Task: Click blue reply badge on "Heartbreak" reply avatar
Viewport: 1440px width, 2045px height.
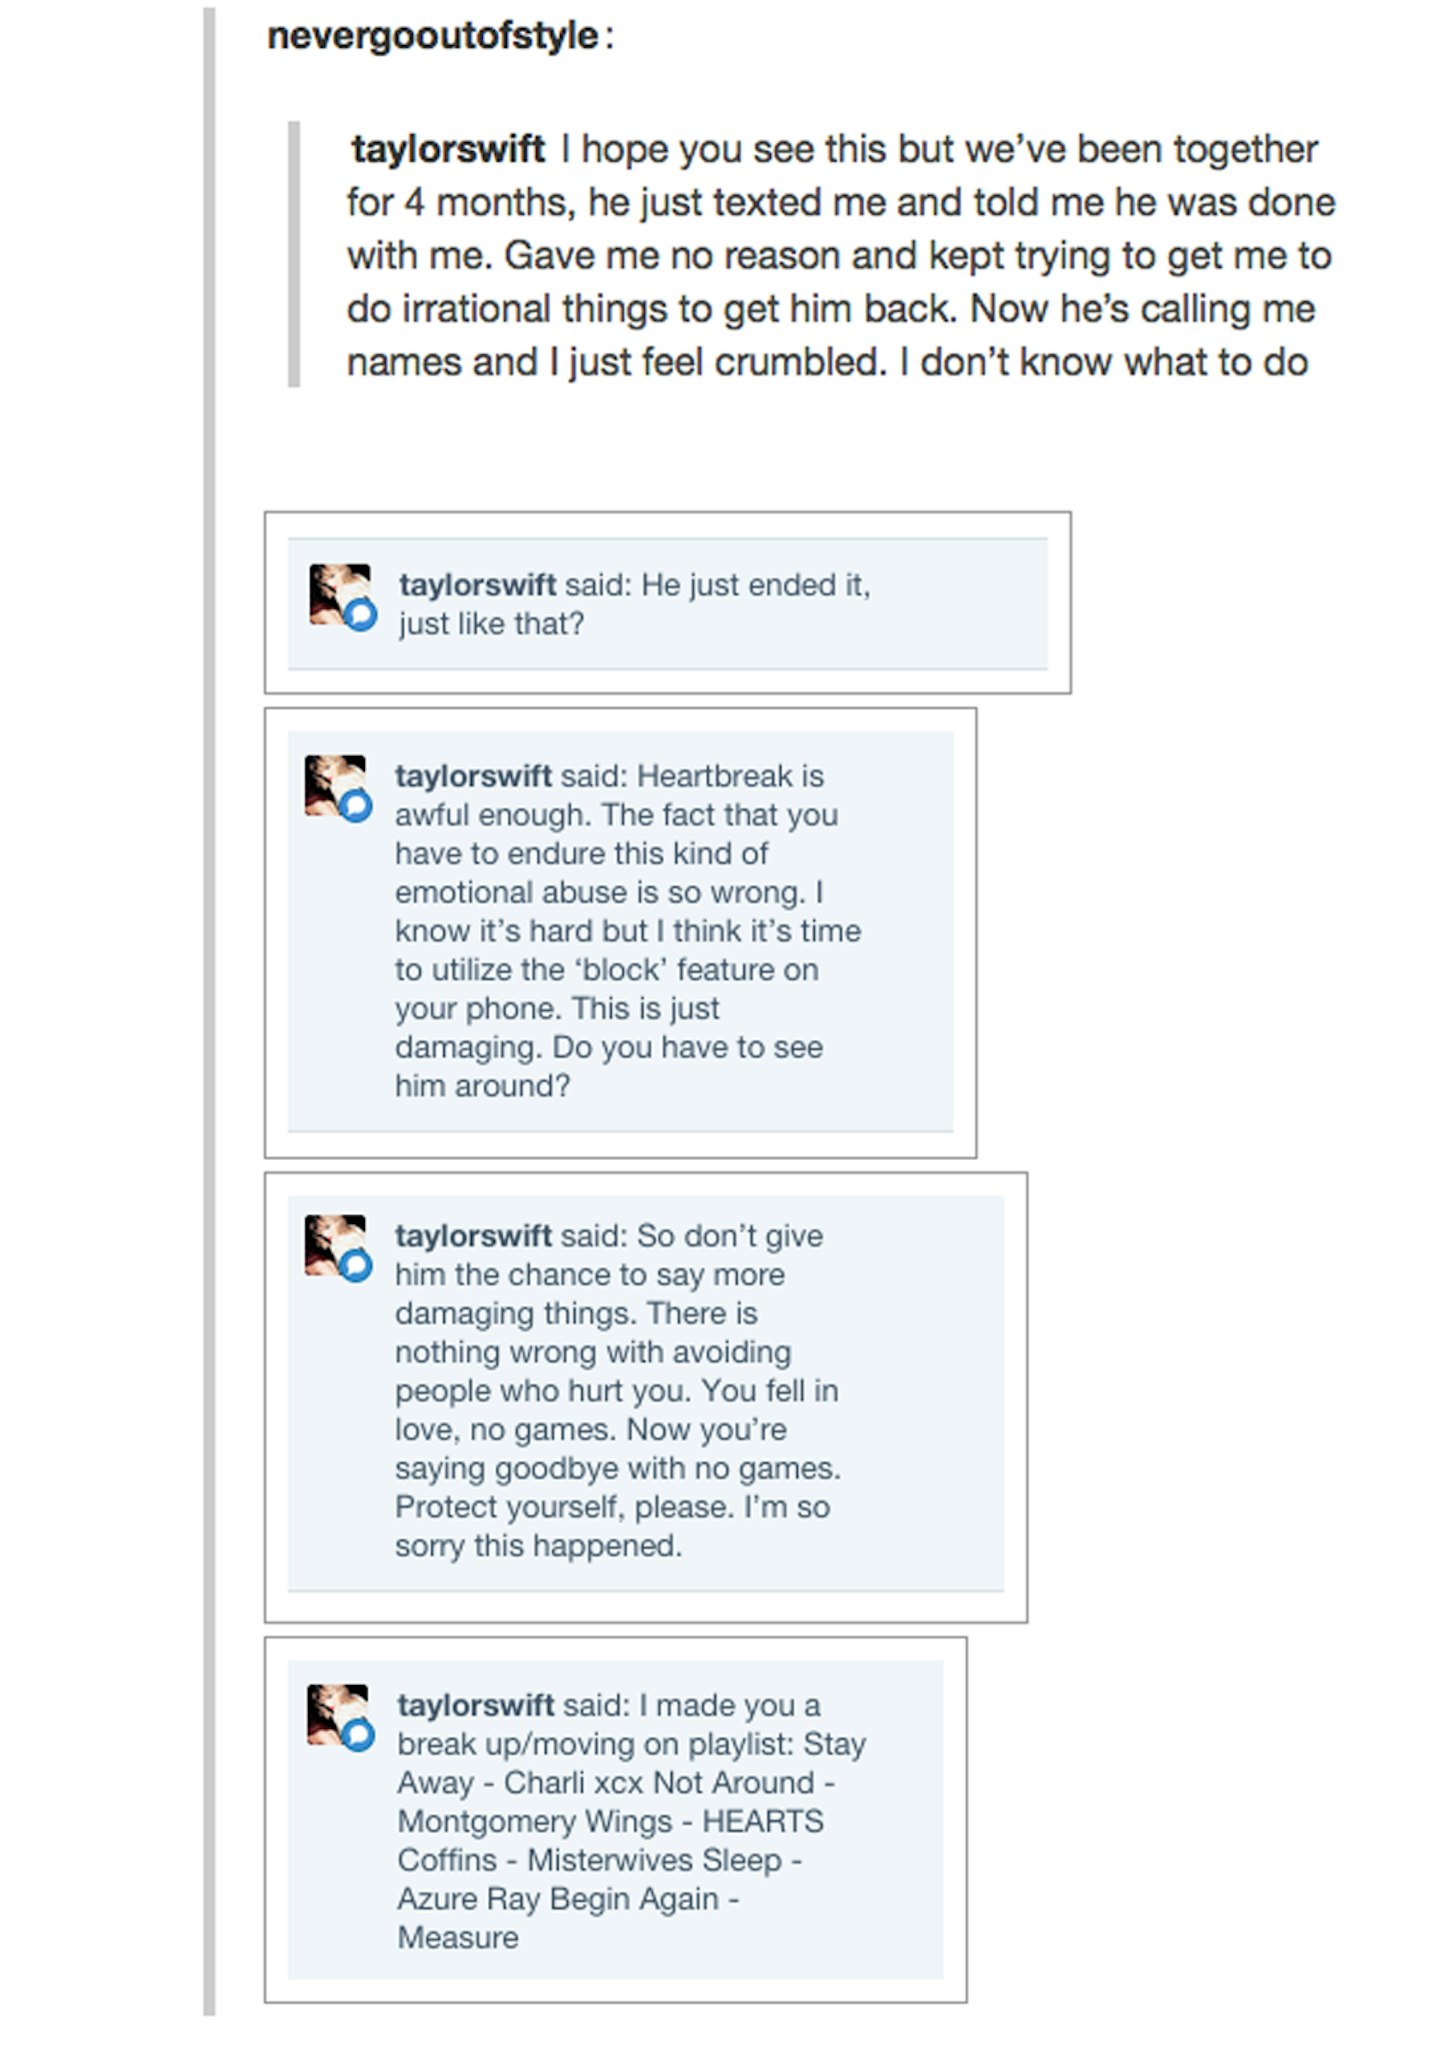Action: point(355,805)
